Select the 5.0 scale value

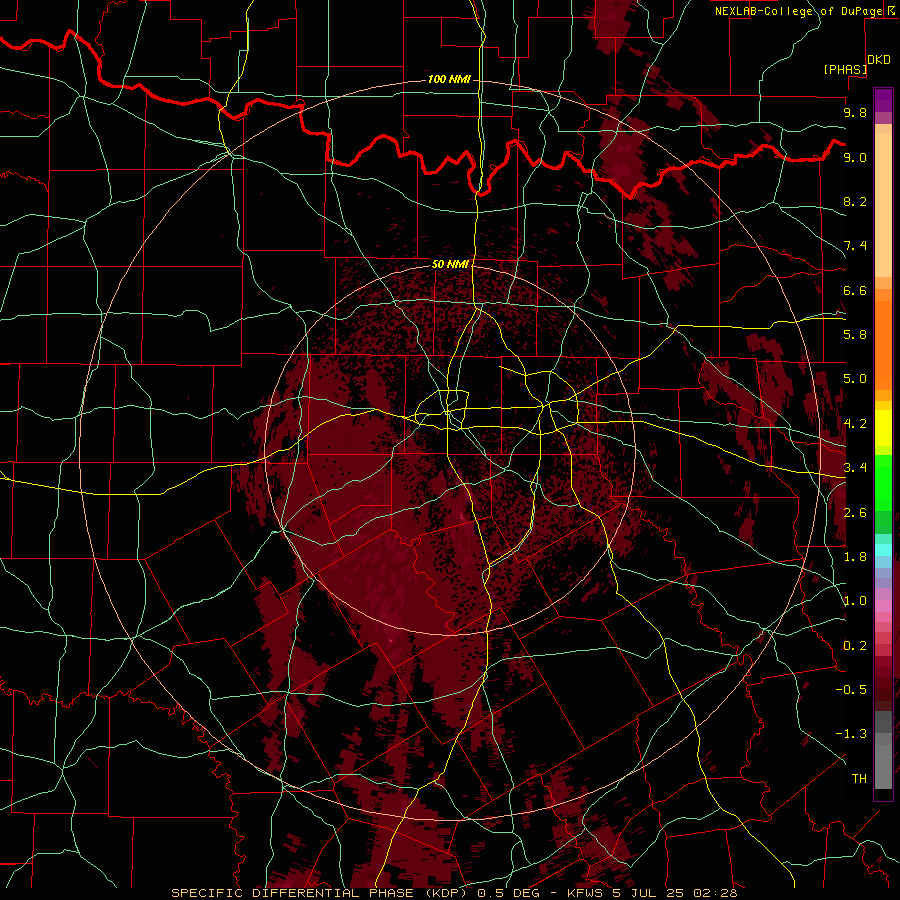pos(855,379)
